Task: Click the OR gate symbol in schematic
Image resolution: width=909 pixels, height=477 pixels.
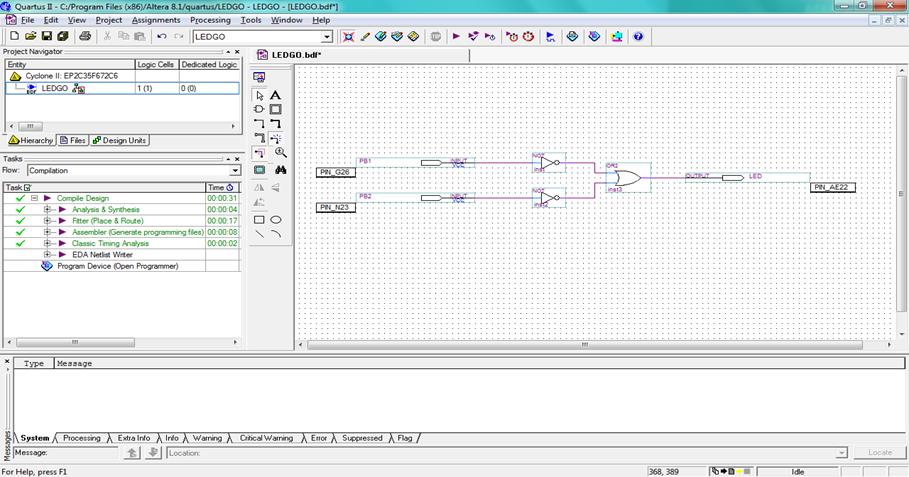Action: 627,177
